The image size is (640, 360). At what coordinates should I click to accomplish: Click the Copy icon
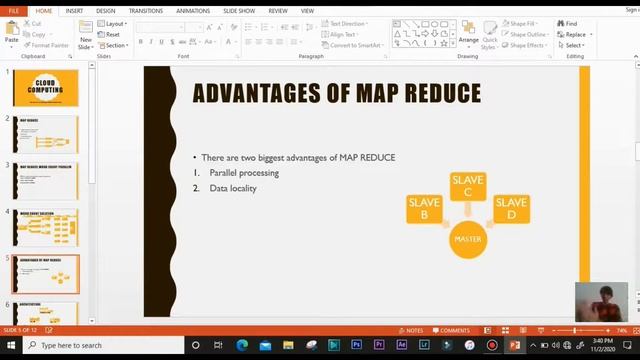pyautogui.click(x=27, y=35)
